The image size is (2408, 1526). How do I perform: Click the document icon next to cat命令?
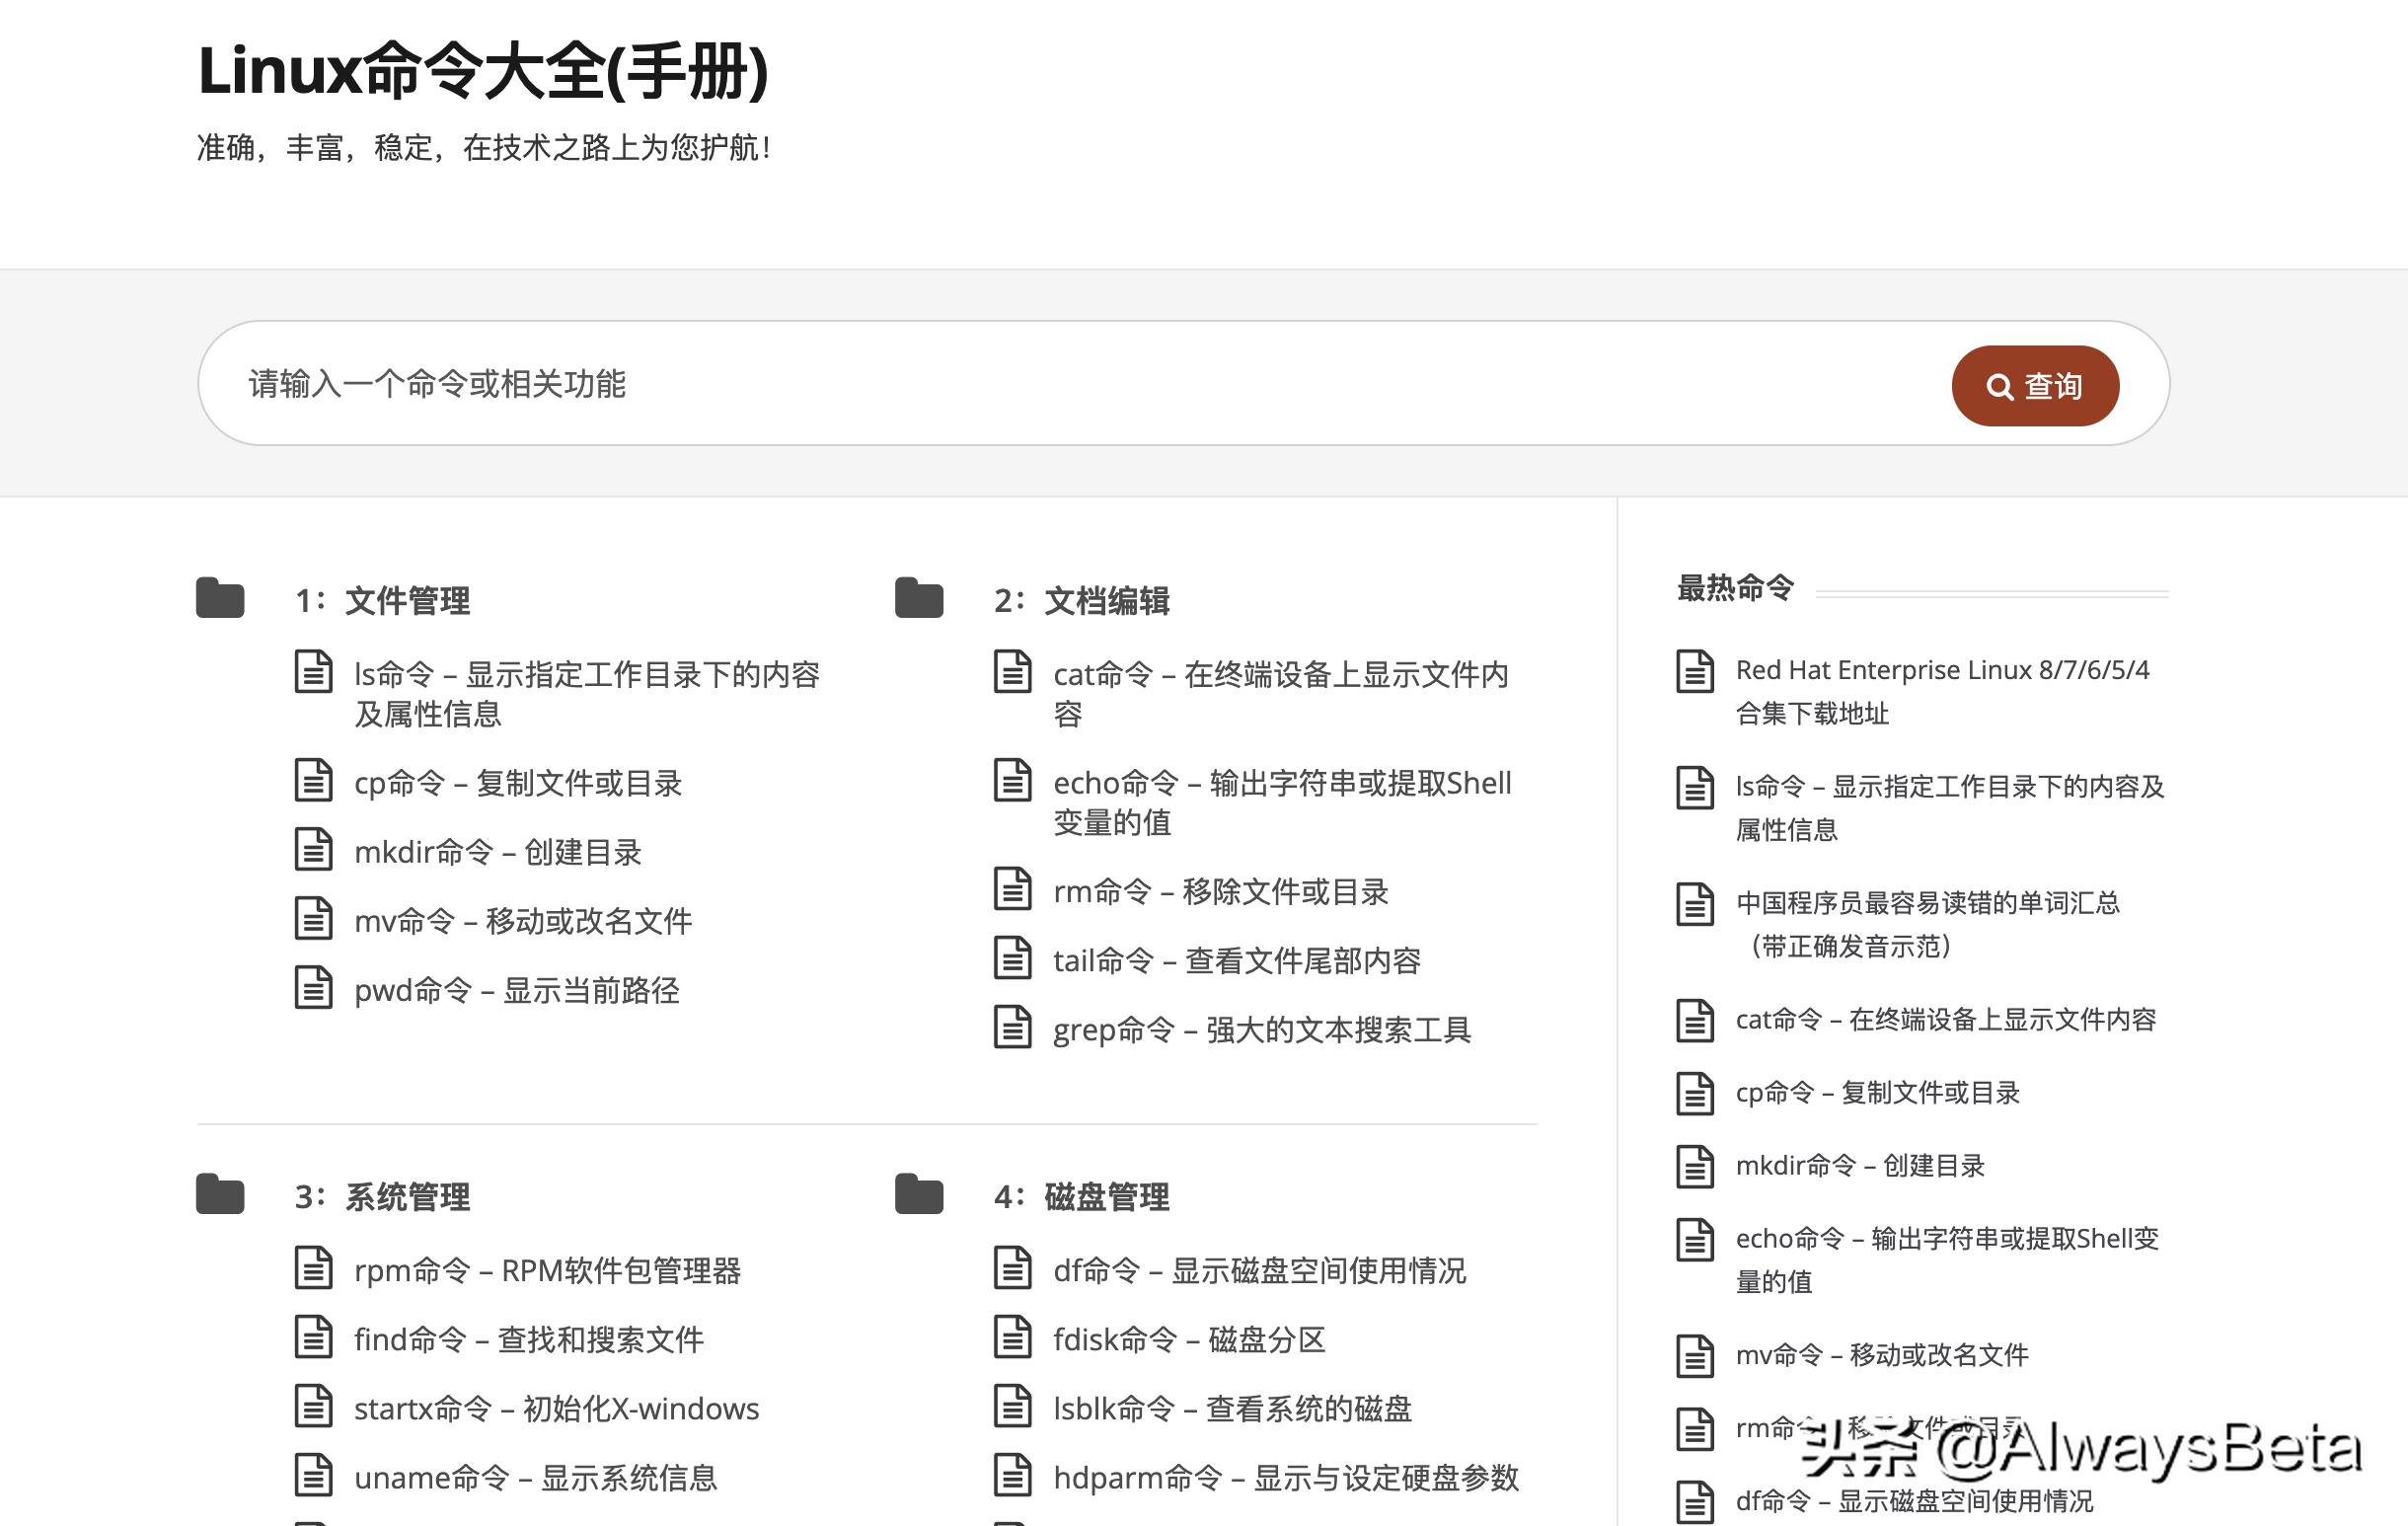pyautogui.click(x=1014, y=673)
